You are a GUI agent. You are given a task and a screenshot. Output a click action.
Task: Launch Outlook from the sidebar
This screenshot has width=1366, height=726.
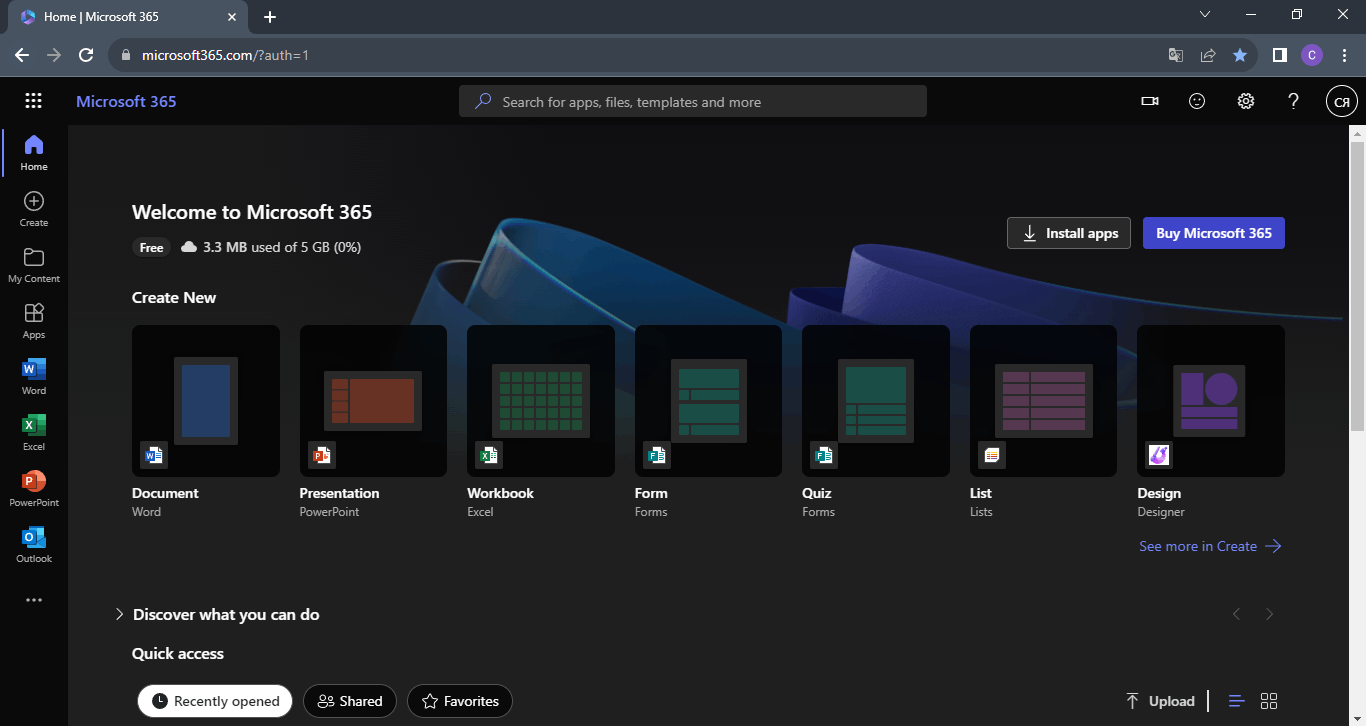tap(34, 545)
